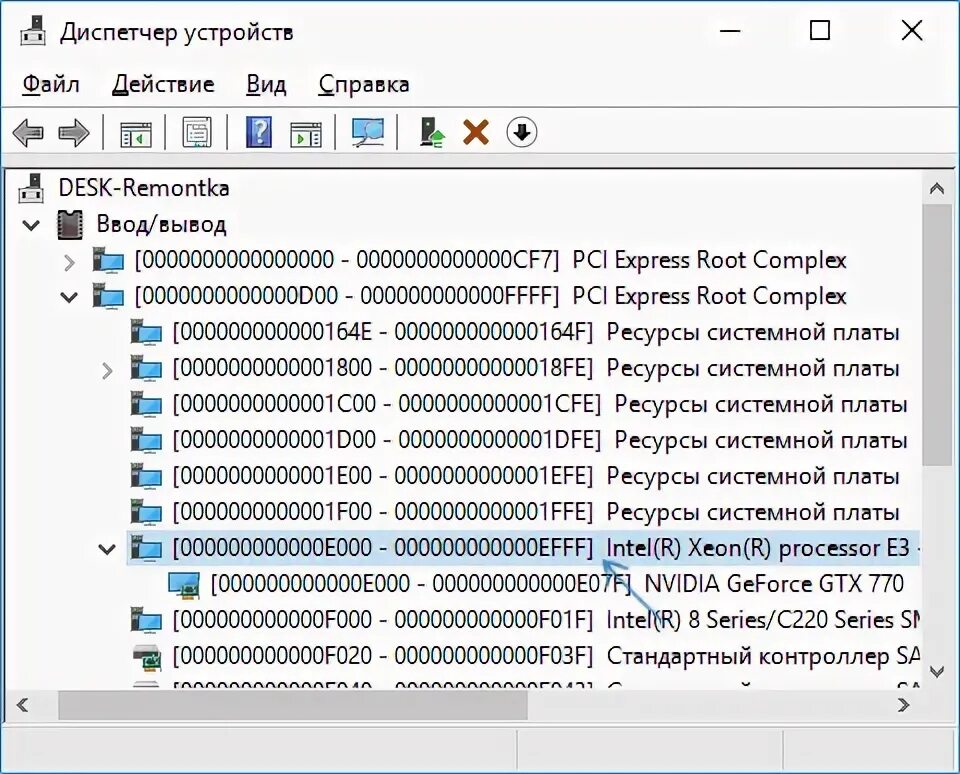Image resolution: width=960 pixels, height=774 pixels.
Task: Select the 1E00-1EFE Ресурсы системной платы row
Action: pos(536,476)
